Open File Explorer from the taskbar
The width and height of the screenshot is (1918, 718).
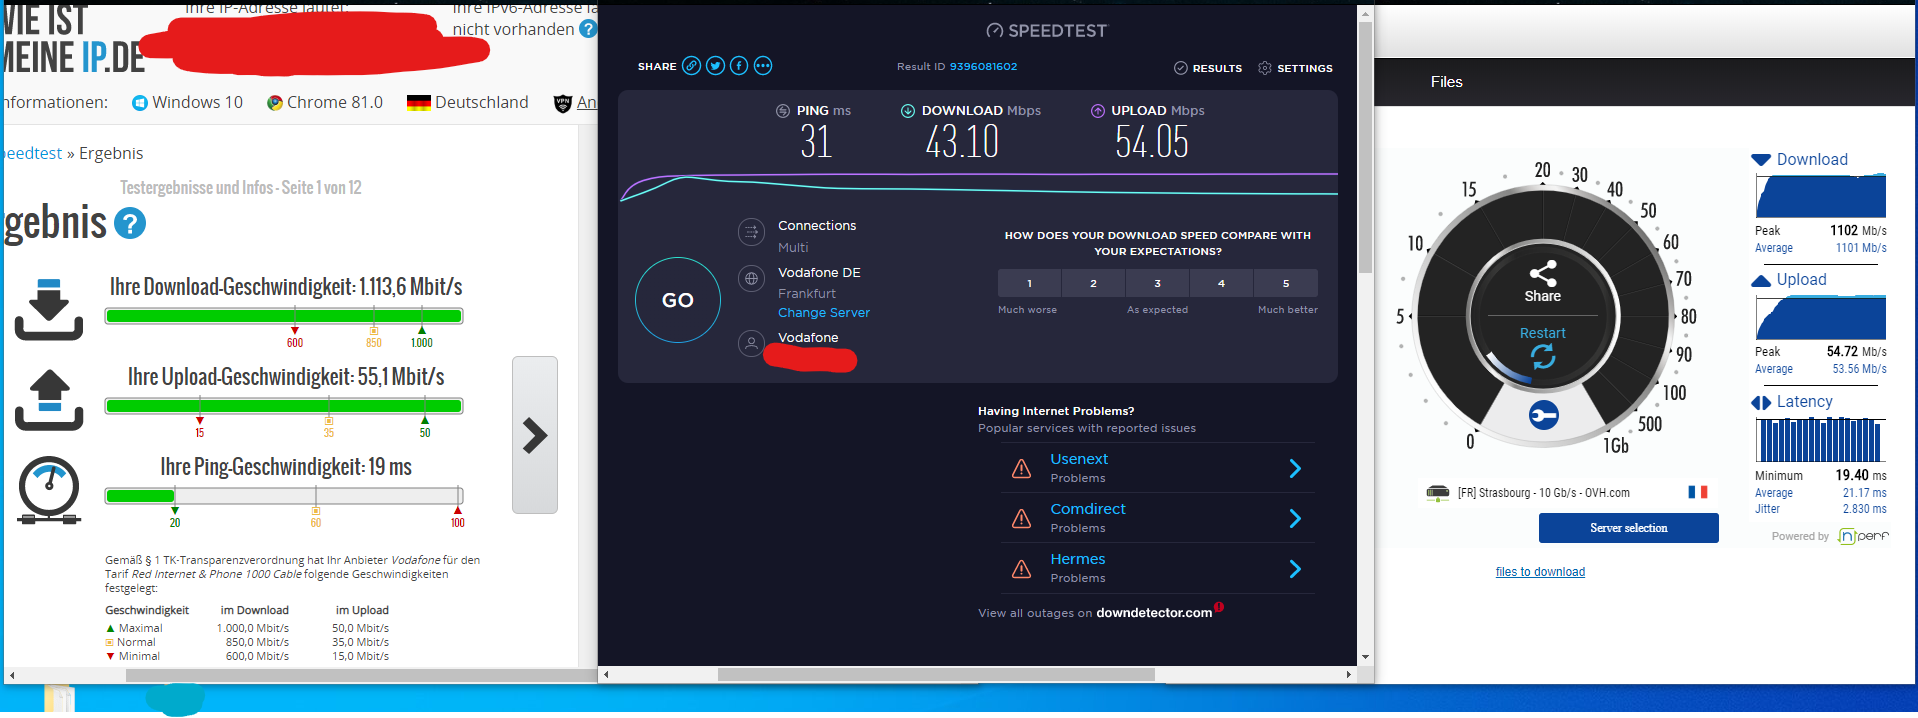click(59, 698)
